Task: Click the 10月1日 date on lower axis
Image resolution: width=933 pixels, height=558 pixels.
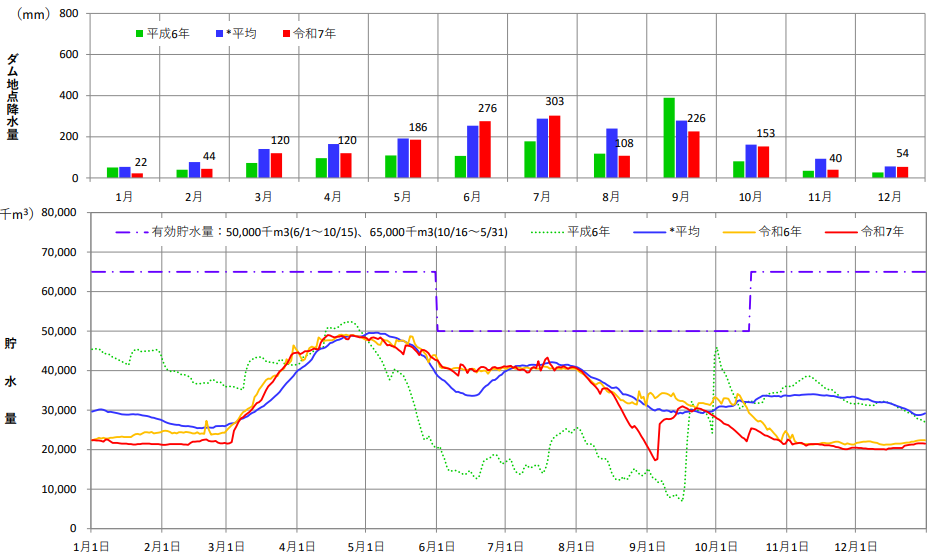Action: (716, 546)
